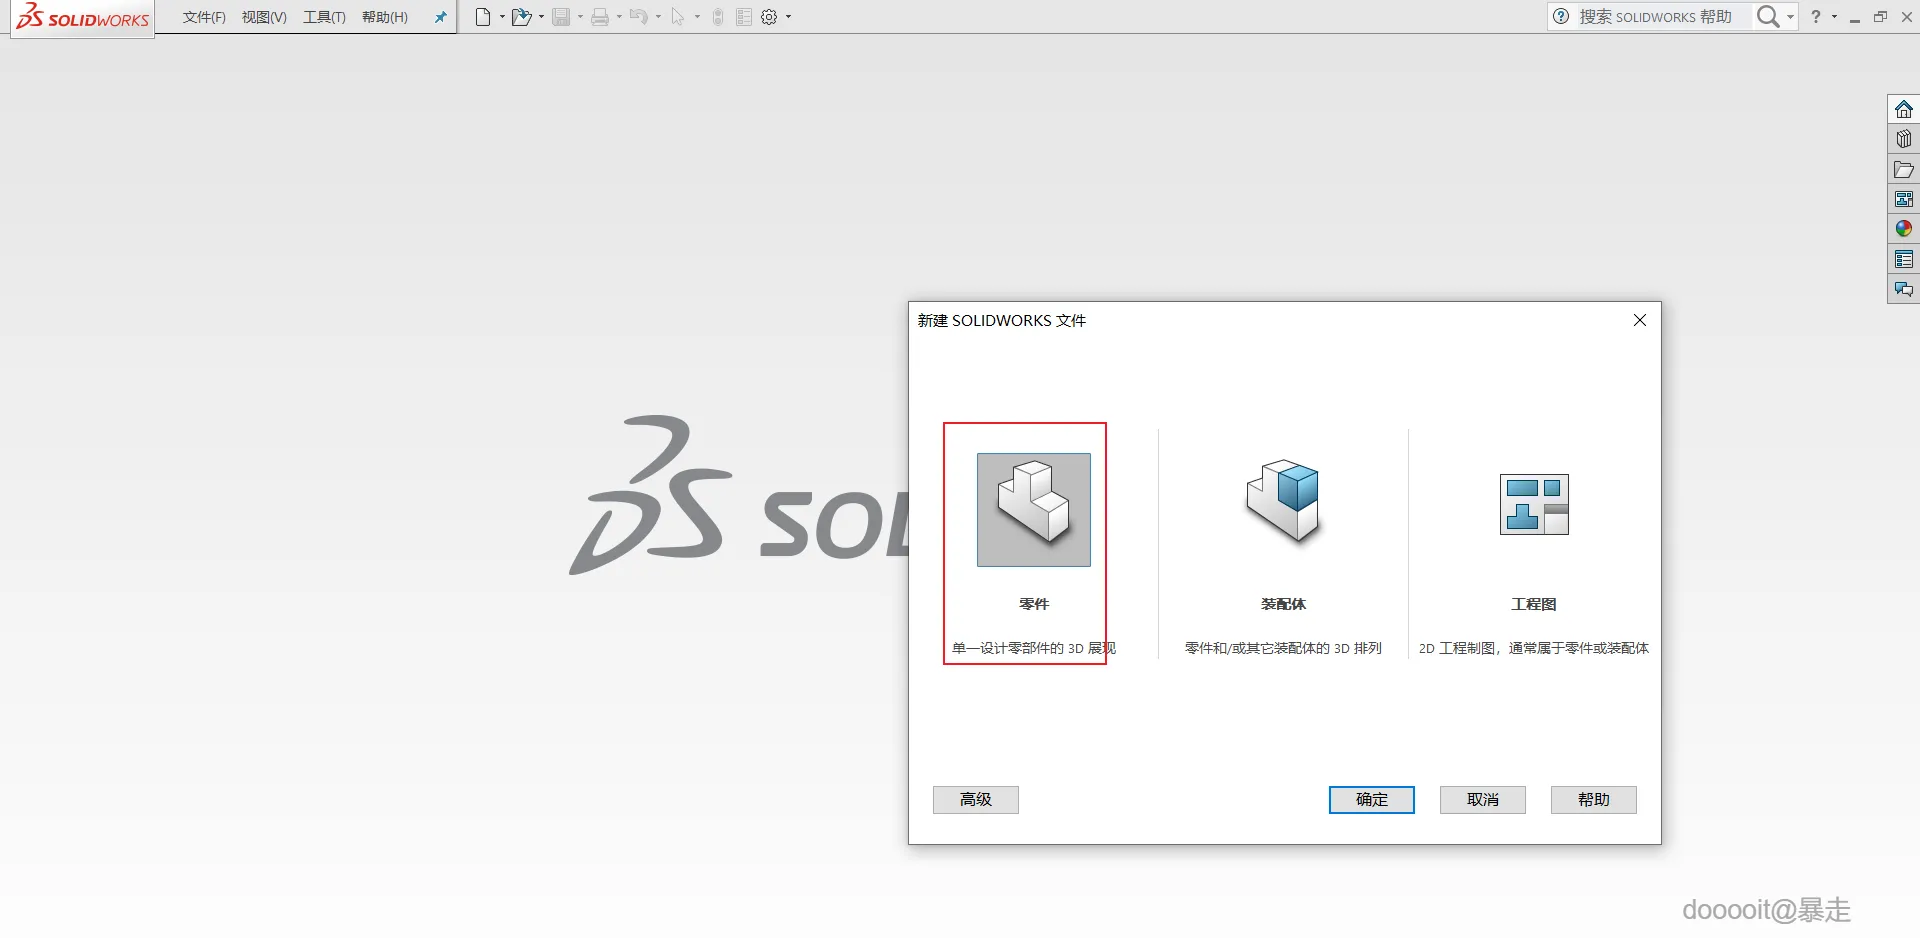Image resolution: width=1920 pixels, height=938 pixels.
Task: Close the 新建 SOLIDWORKS 文件 dialog
Action: [1640, 320]
